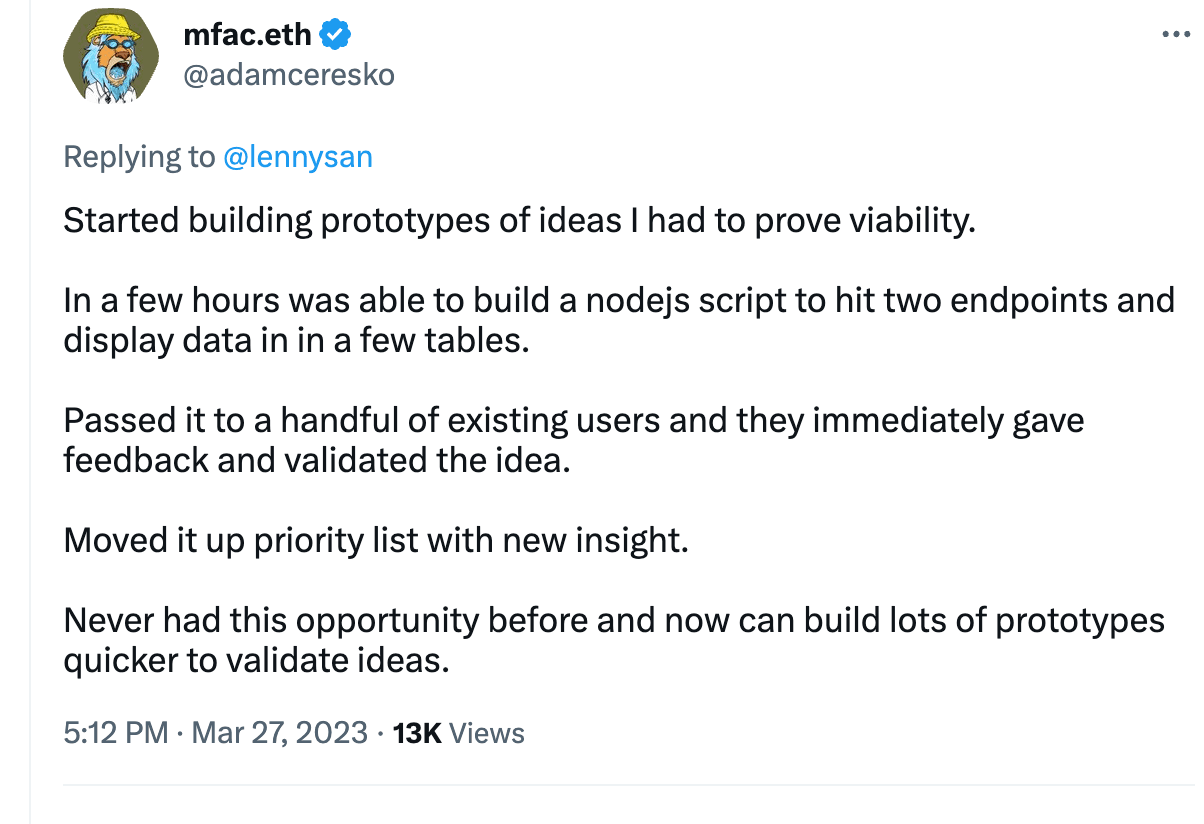Viewport: 1204px width, 824px height.
Task: Click the "Passed it to a handful" line
Action: tap(573, 420)
